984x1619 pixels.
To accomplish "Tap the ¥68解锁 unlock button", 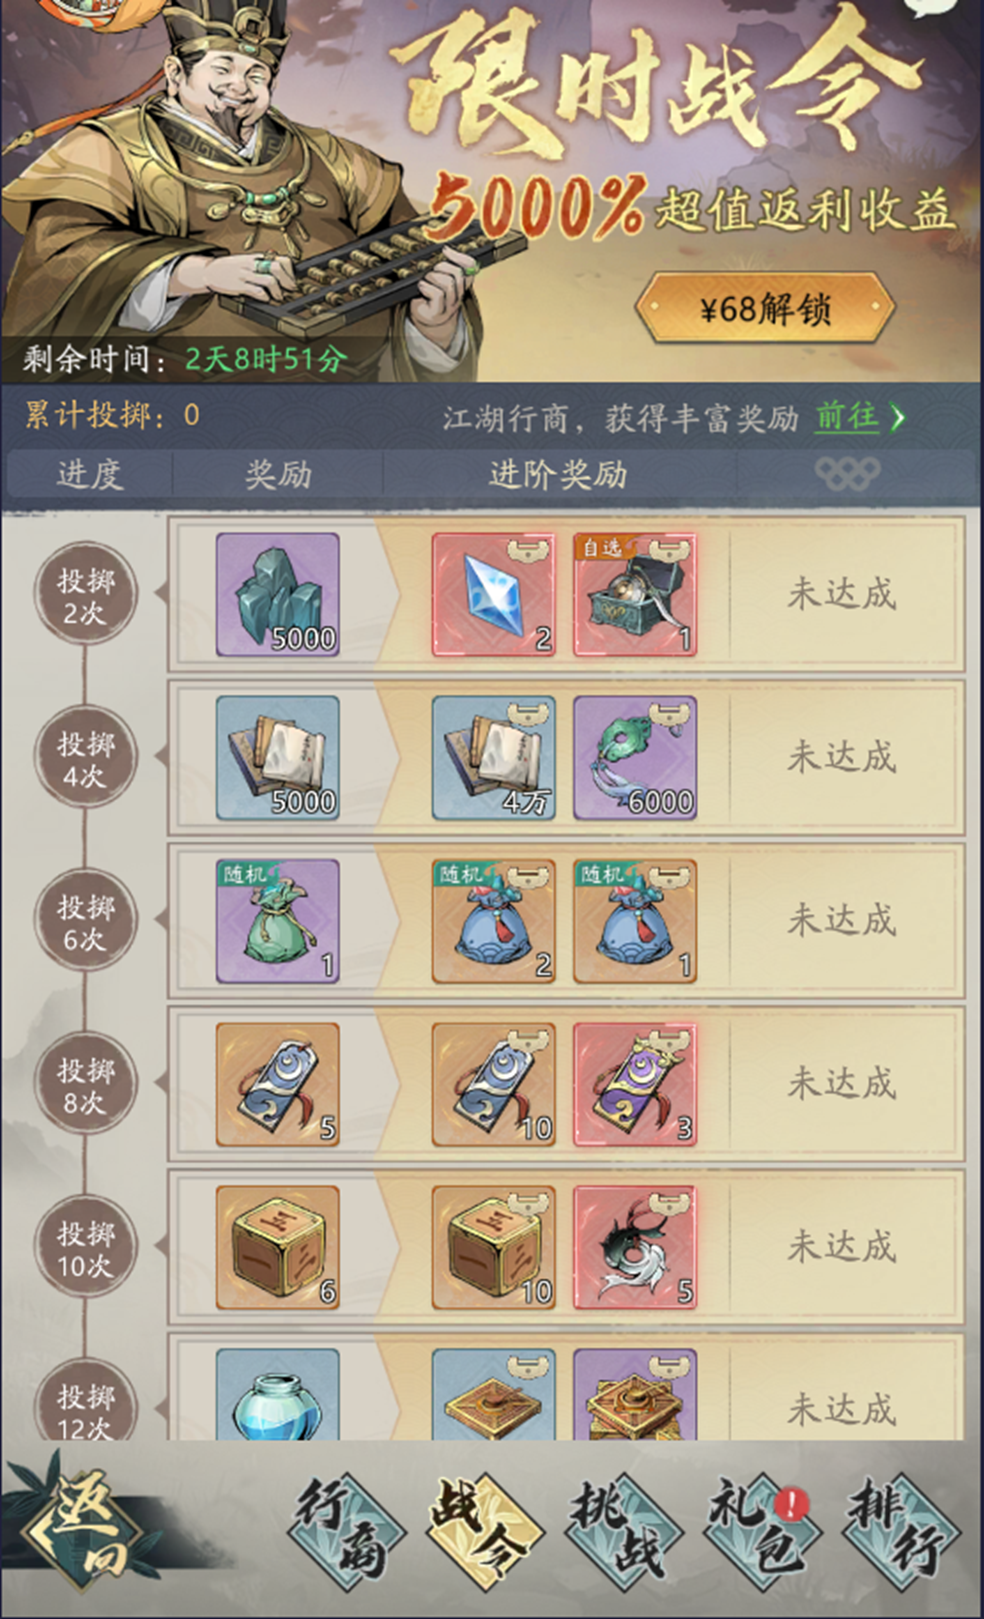I will [765, 308].
